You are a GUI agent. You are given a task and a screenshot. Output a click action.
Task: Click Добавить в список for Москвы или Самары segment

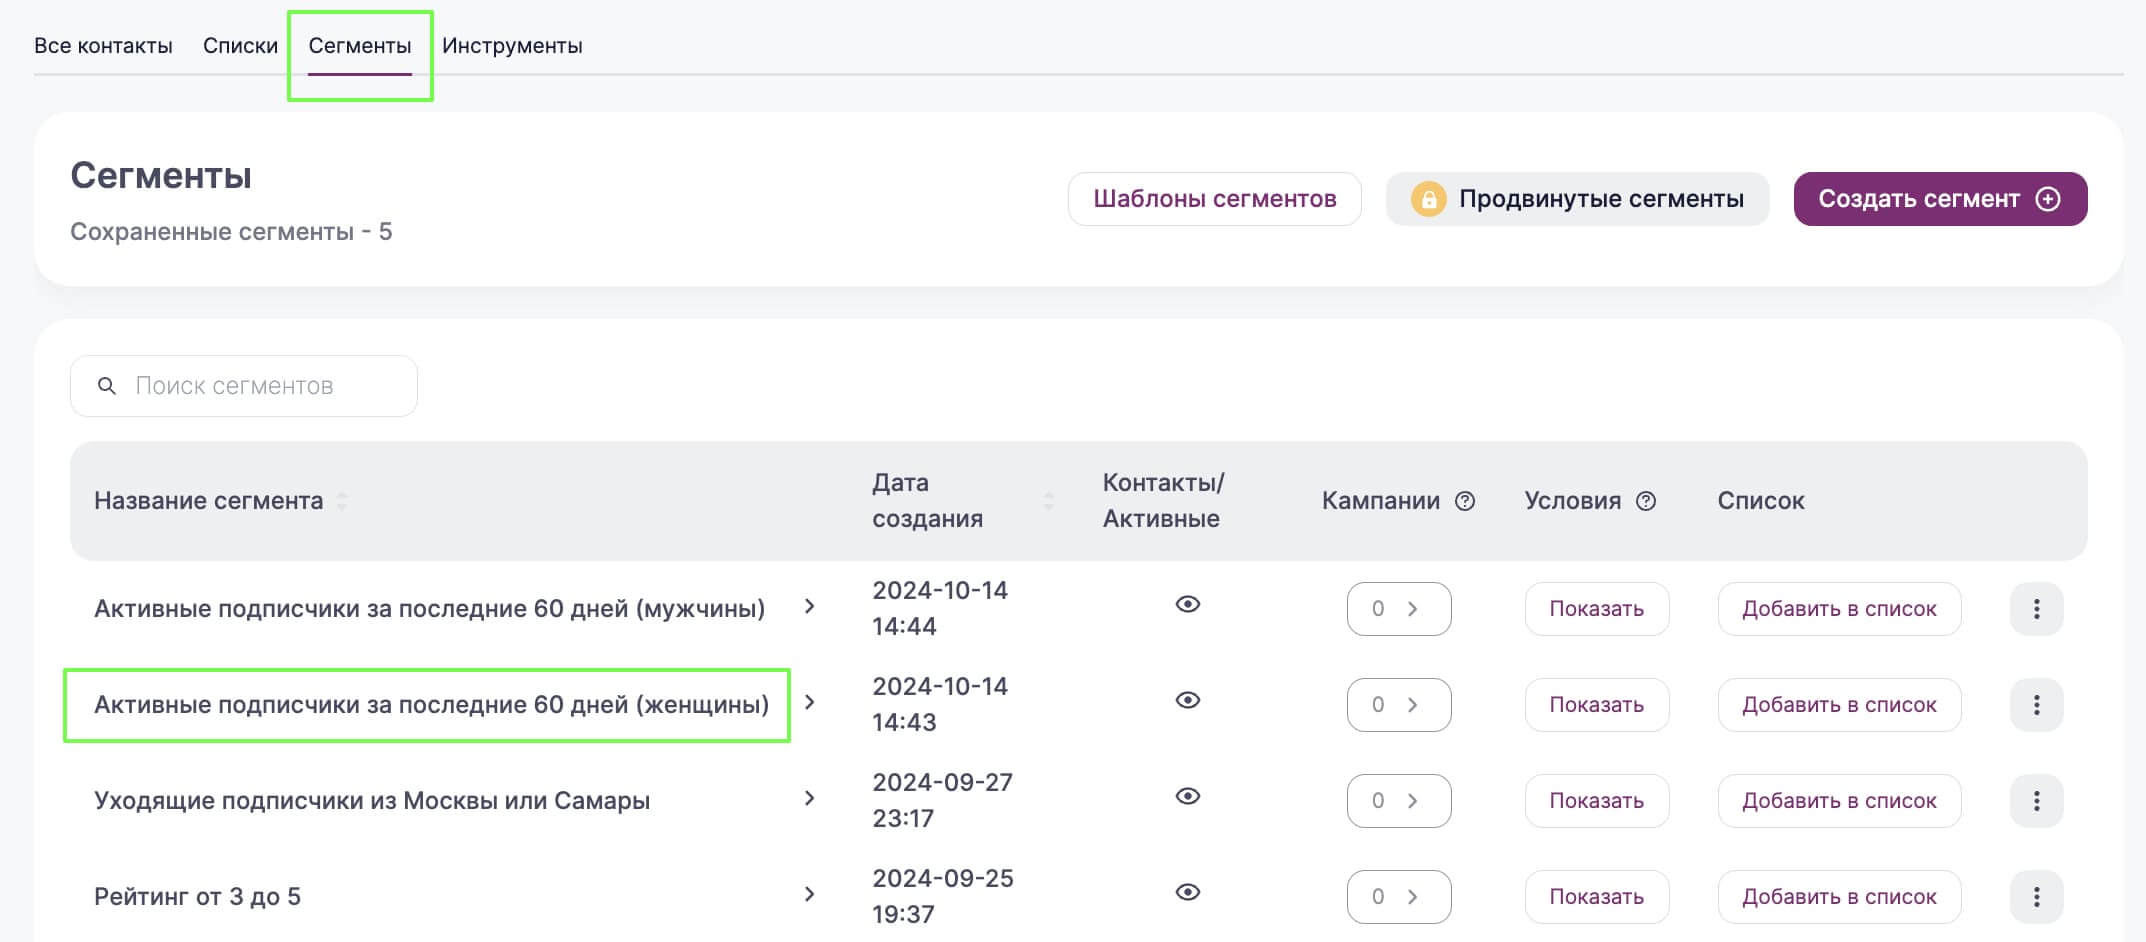1839,801
